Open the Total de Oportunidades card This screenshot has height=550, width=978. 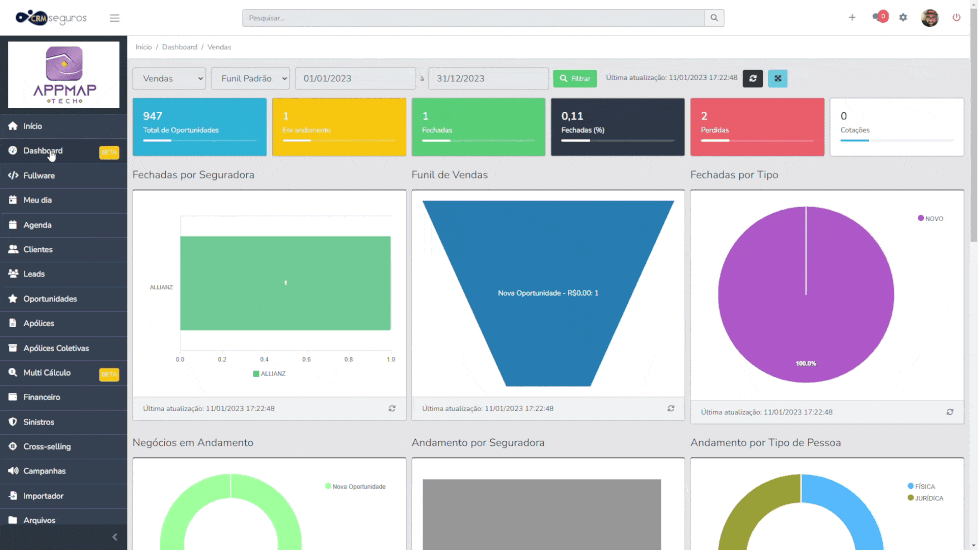[200, 127]
